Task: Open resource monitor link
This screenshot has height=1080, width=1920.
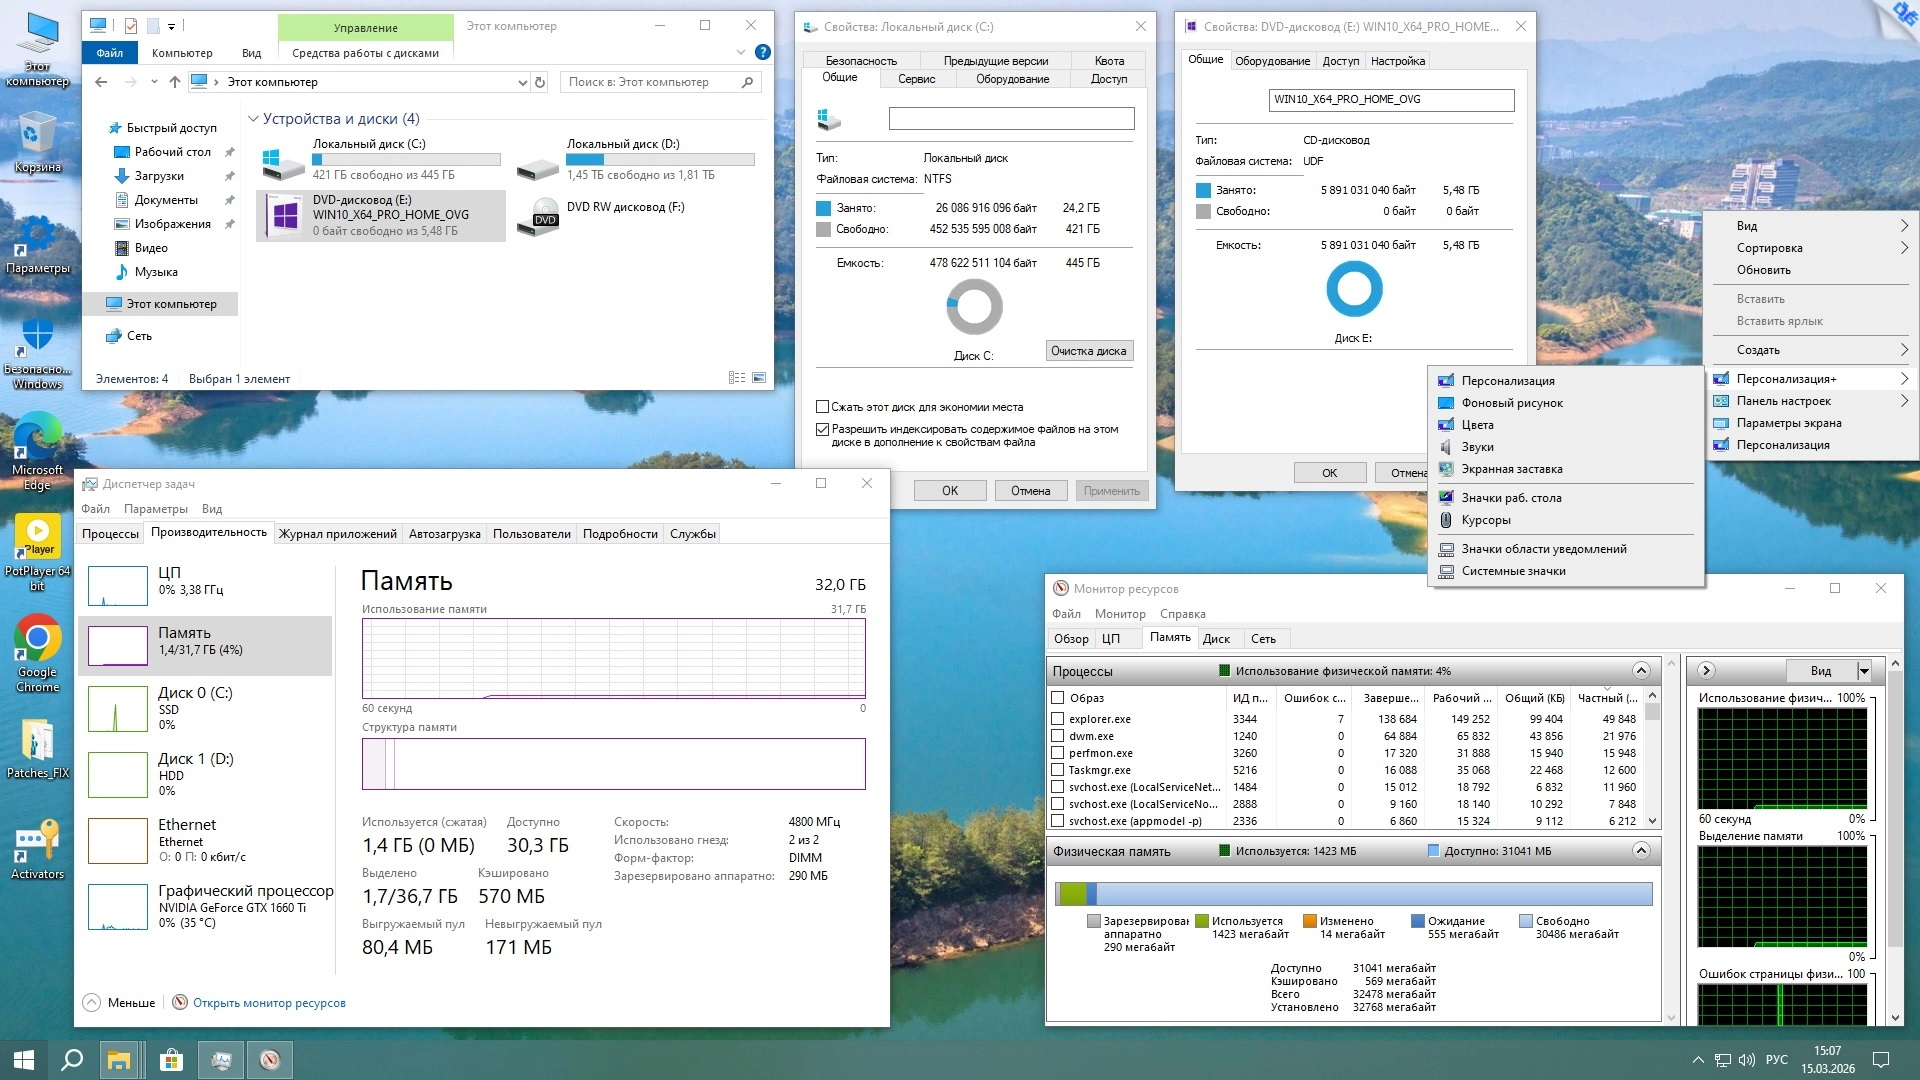Action: [269, 1003]
